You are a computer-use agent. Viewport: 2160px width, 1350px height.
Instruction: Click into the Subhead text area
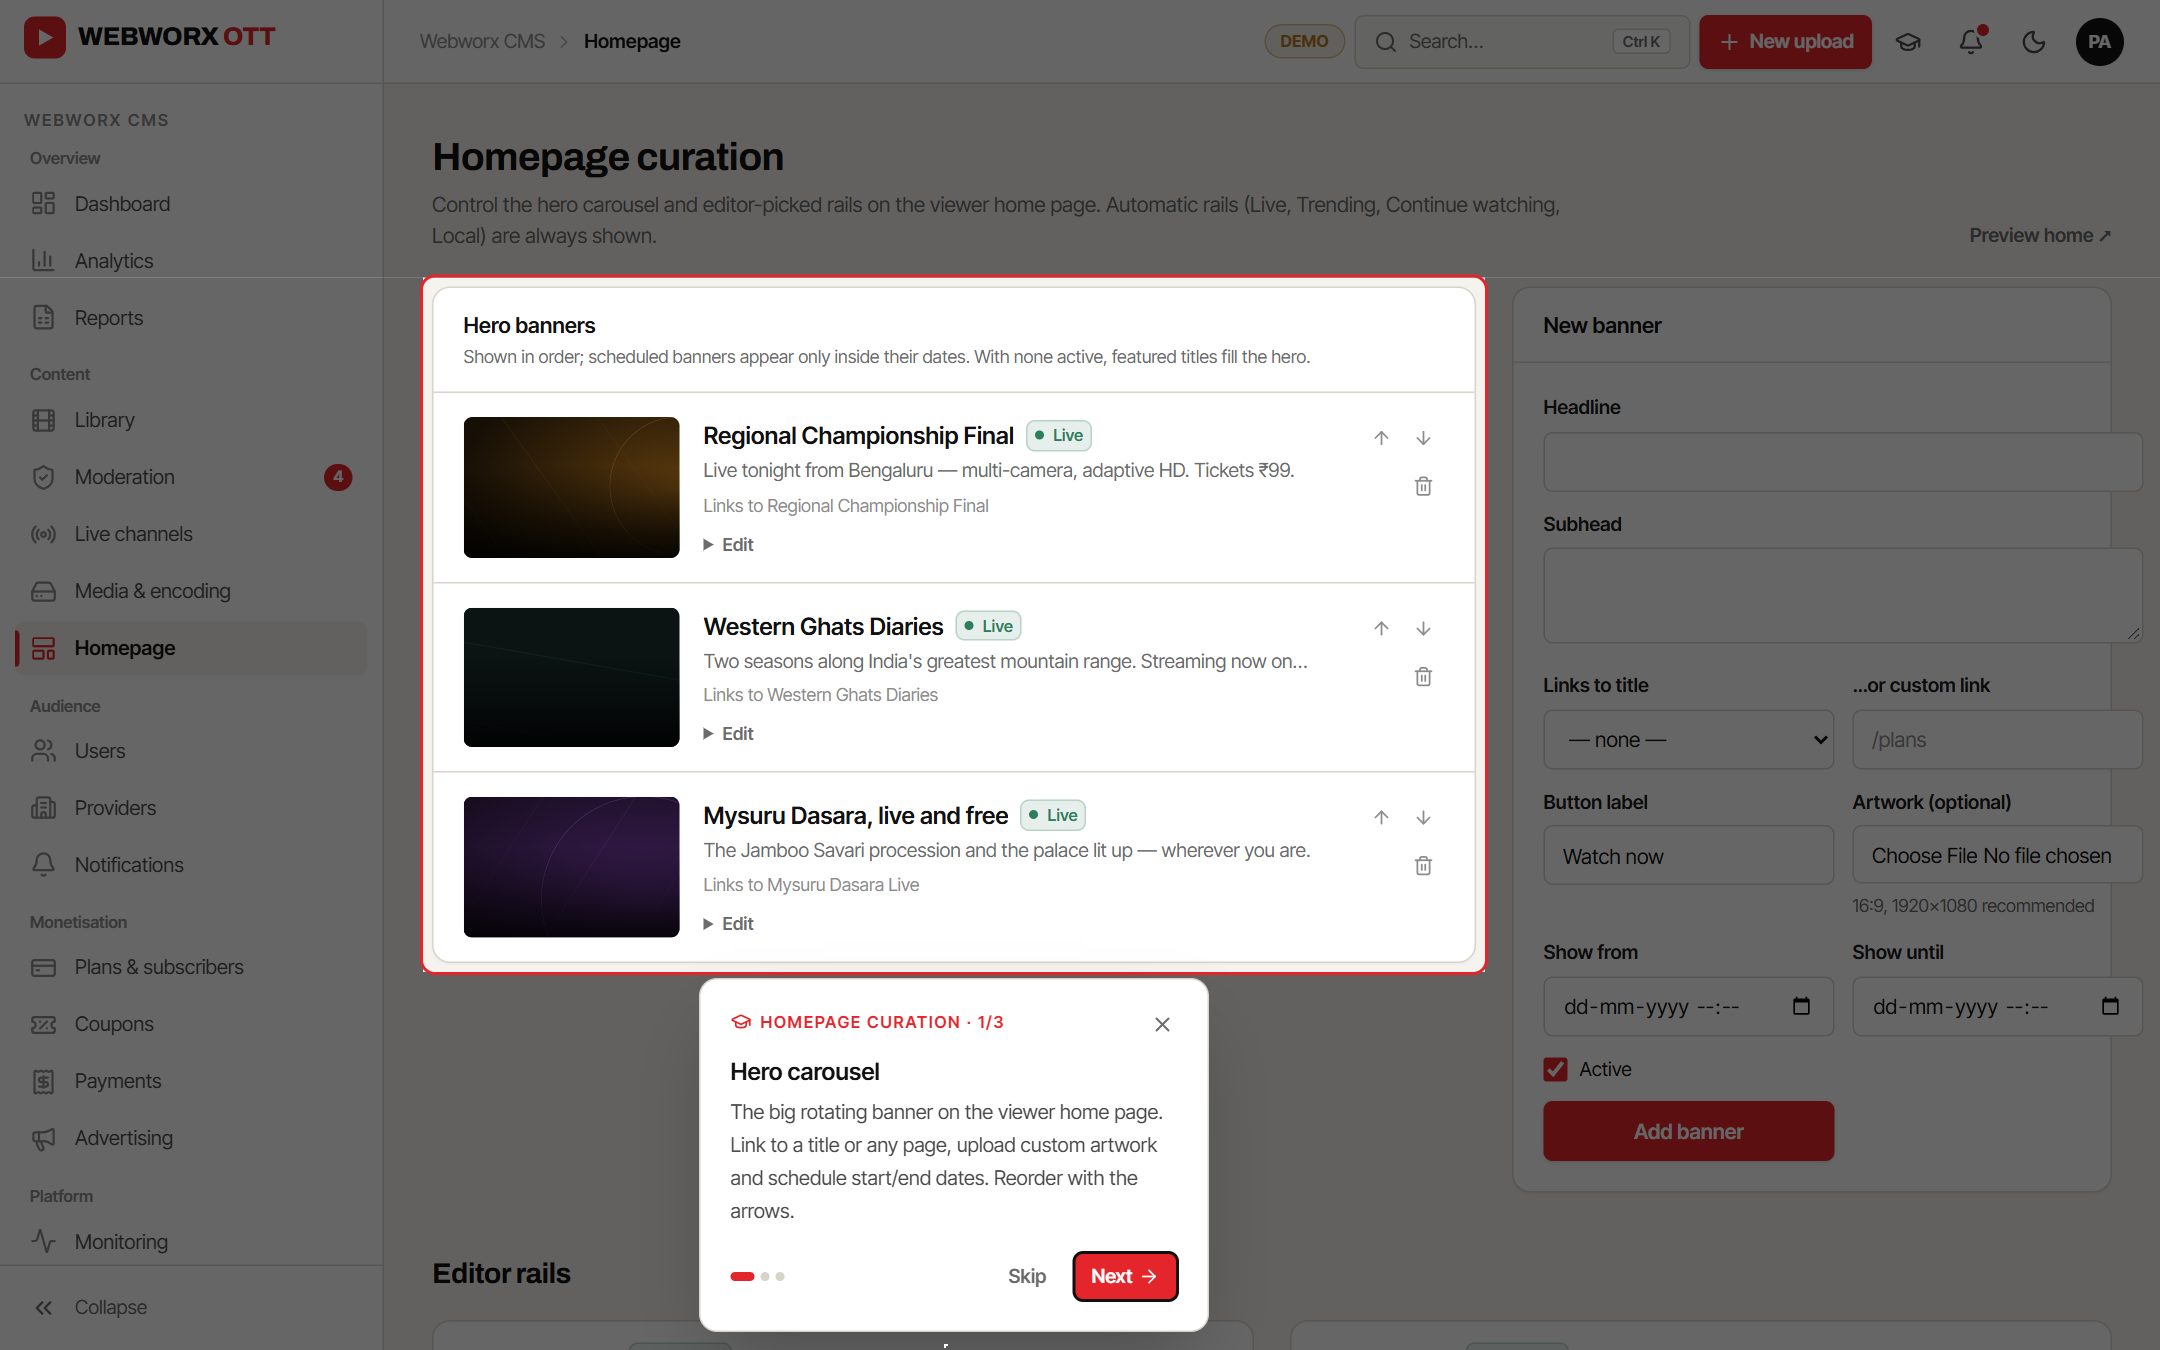pos(1842,595)
